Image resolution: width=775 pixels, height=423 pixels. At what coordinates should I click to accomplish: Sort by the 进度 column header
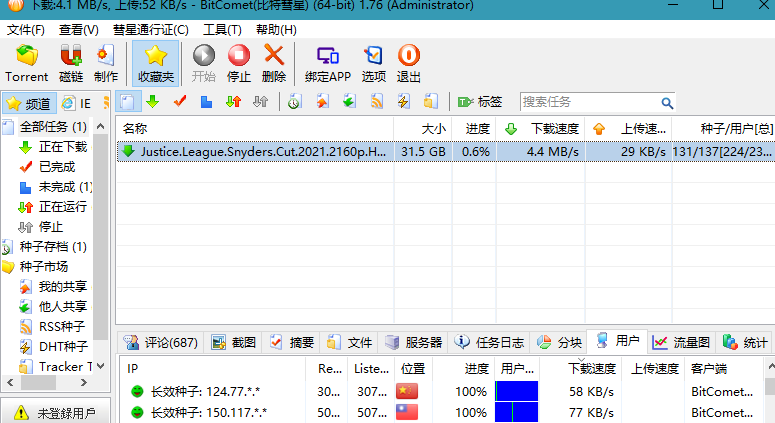click(474, 128)
